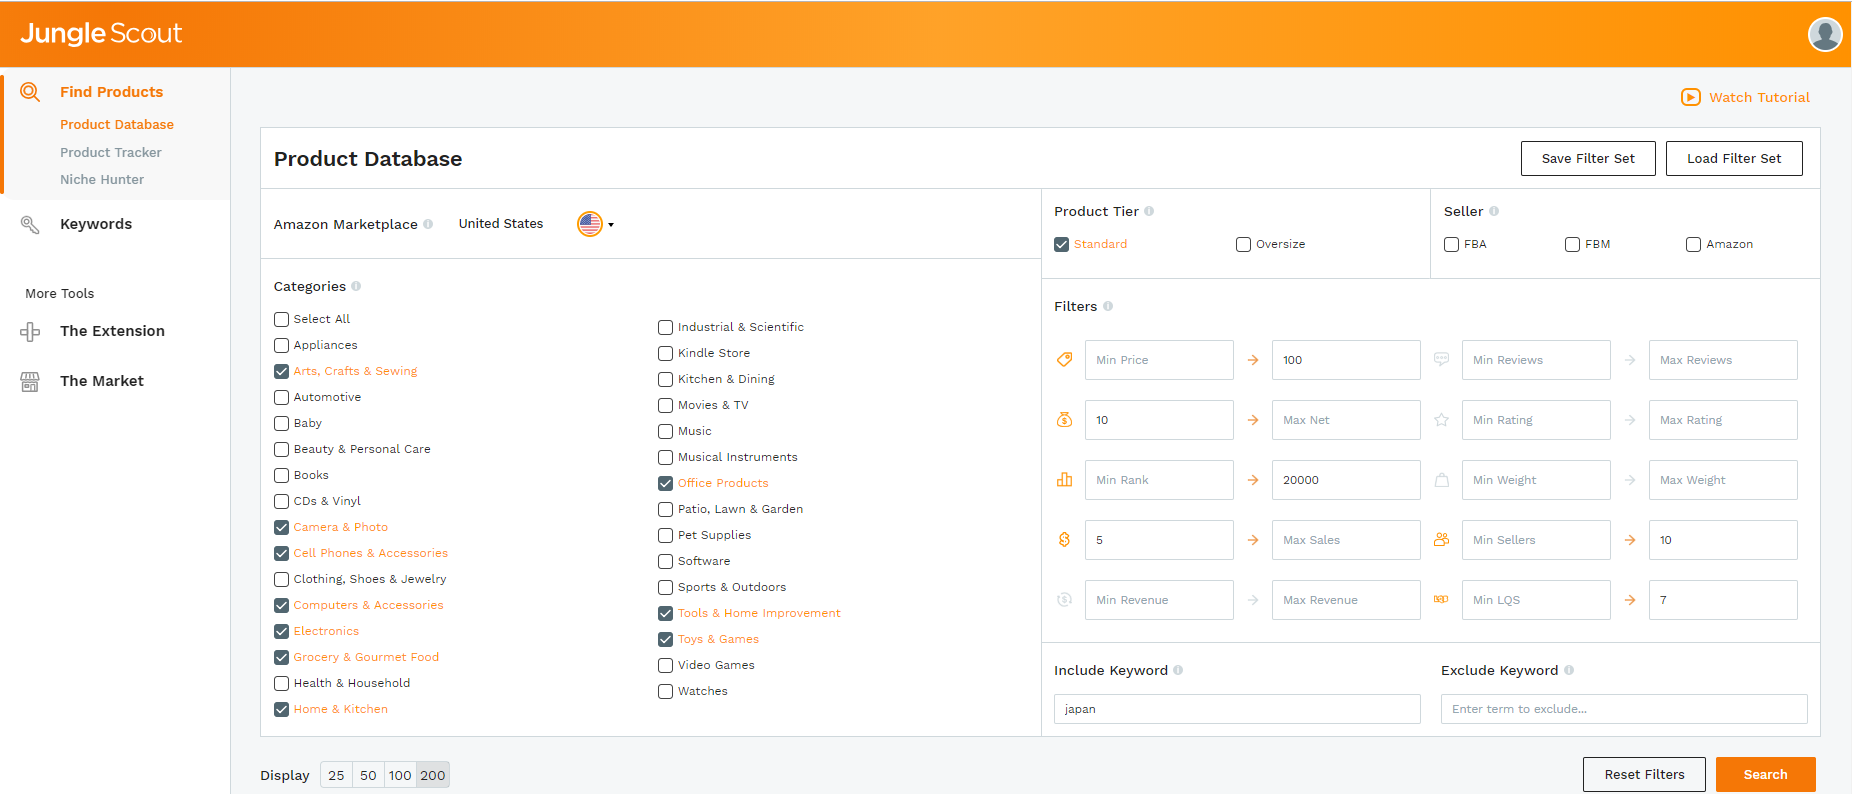
Task: Click the rating star icon
Action: [1441, 420]
